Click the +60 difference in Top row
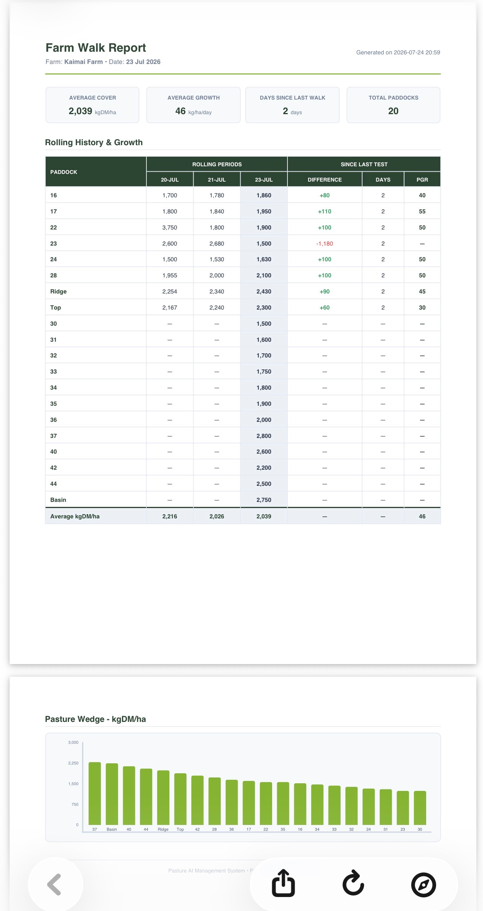The height and width of the screenshot is (911, 483). [x=324, y=307]
